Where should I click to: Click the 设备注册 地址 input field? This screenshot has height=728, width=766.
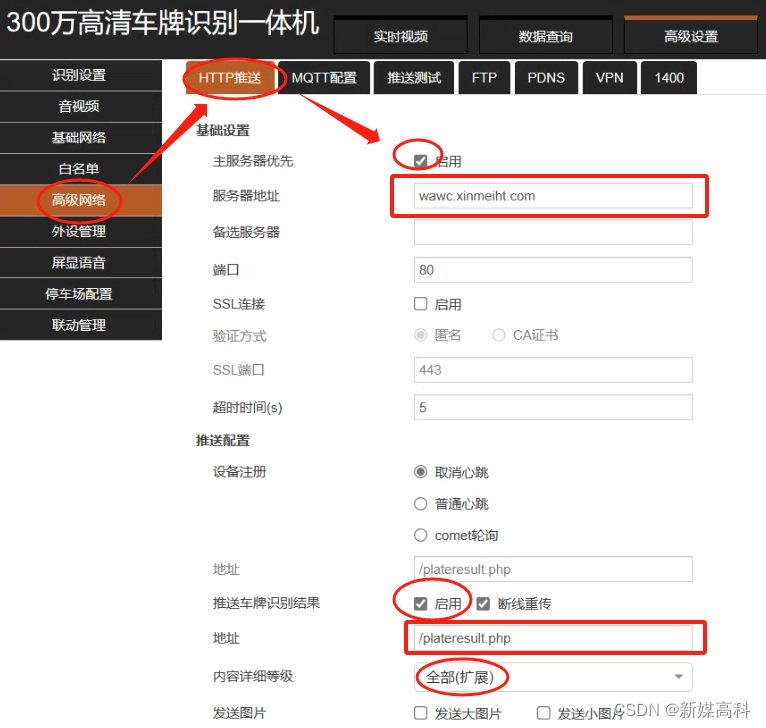point(553,569)
